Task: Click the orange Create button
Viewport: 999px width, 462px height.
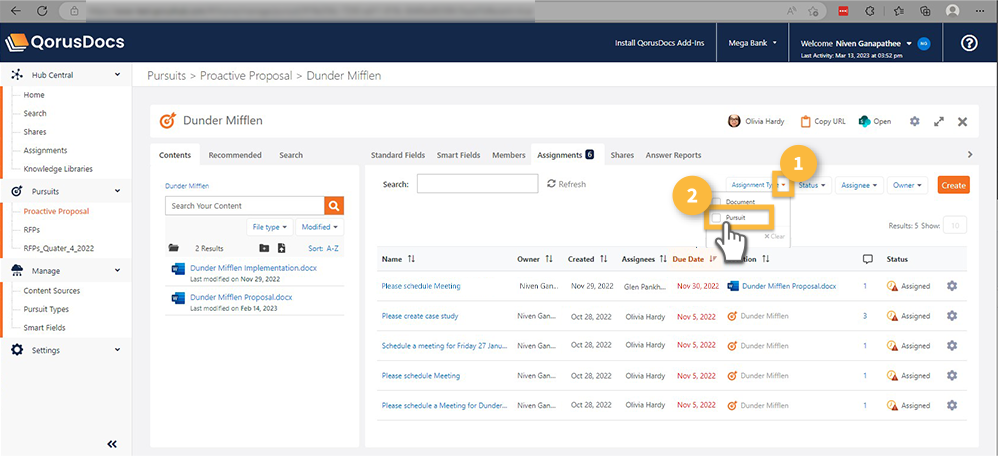Action: pos(953,185)
